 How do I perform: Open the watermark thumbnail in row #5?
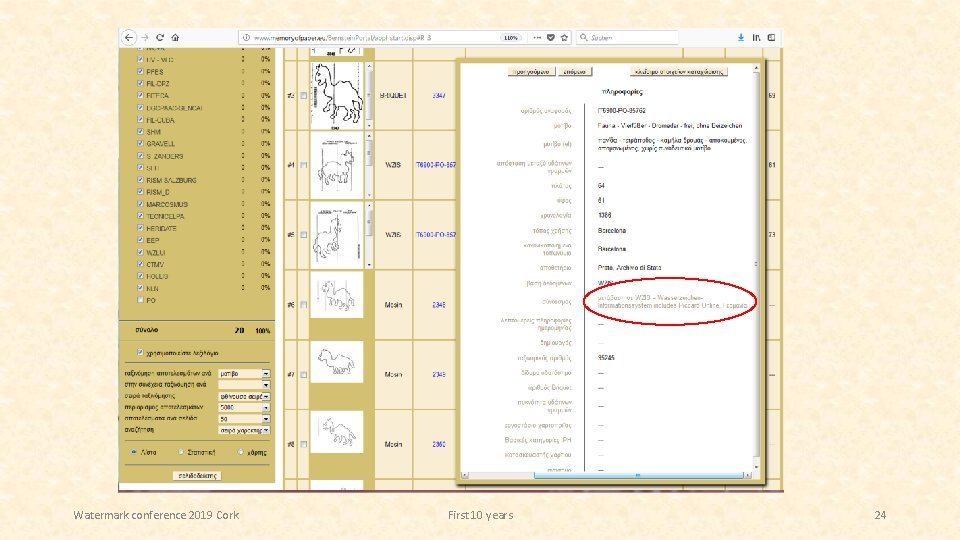click(337, 234)
